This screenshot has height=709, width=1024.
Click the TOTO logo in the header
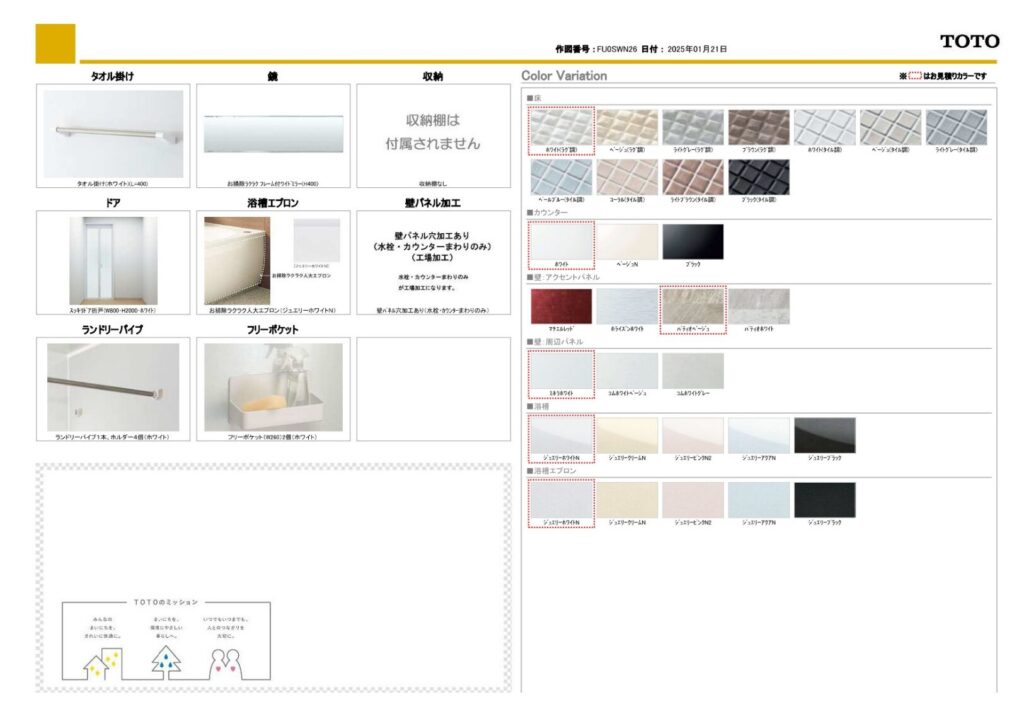pos(969,41)
